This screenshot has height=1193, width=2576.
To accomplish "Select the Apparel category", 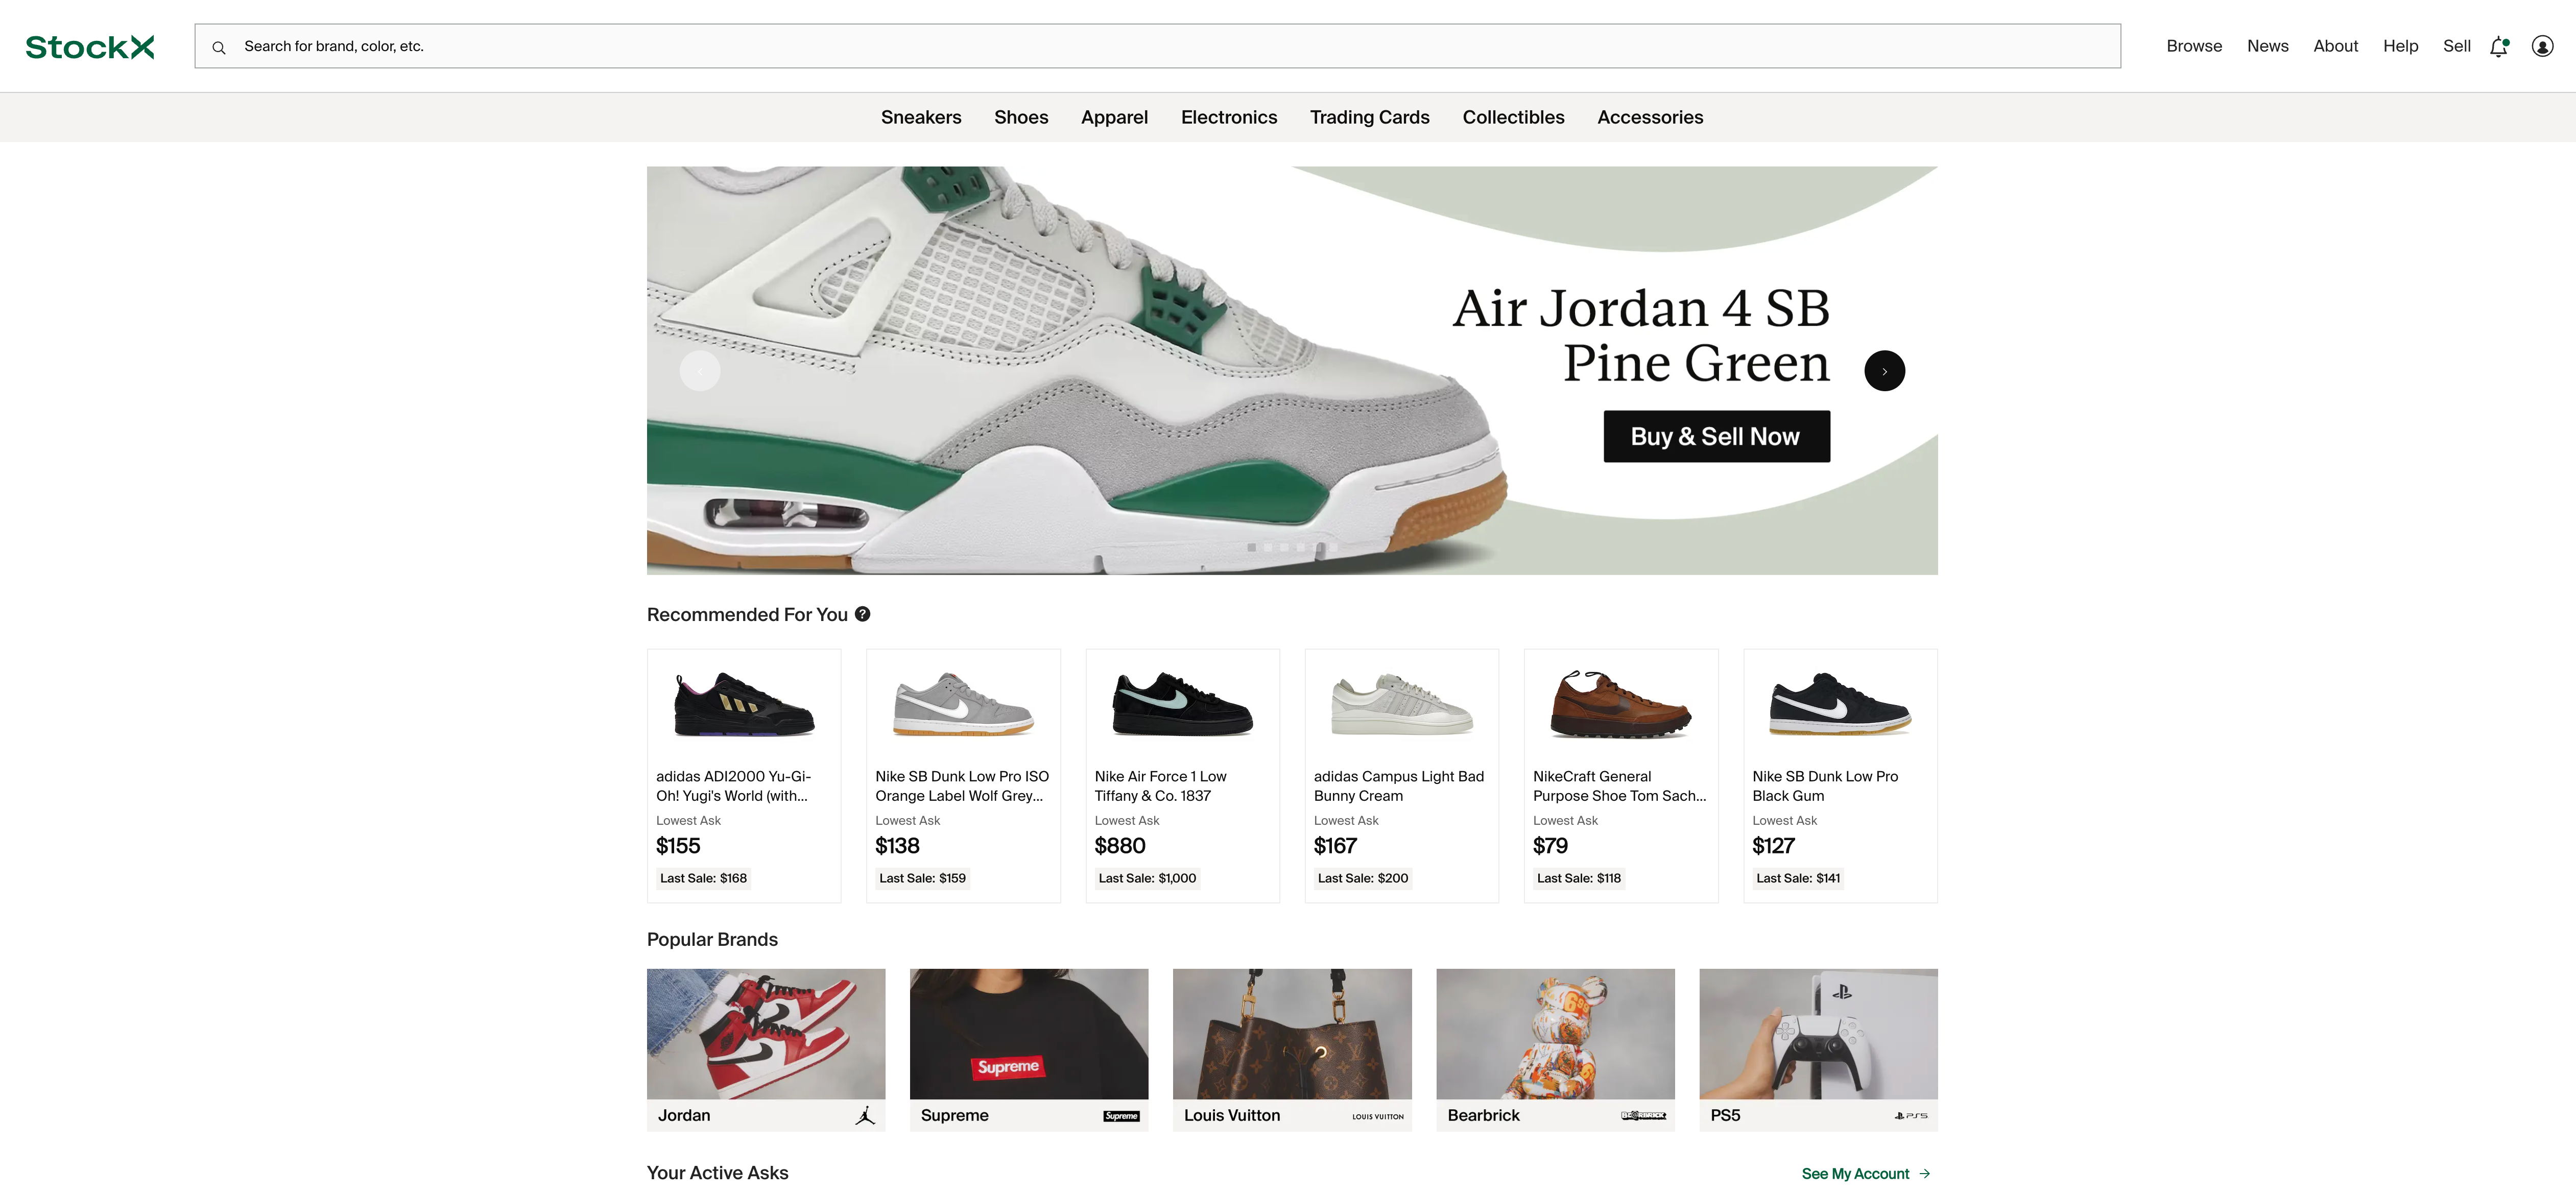I will (x=1114, y=117).
